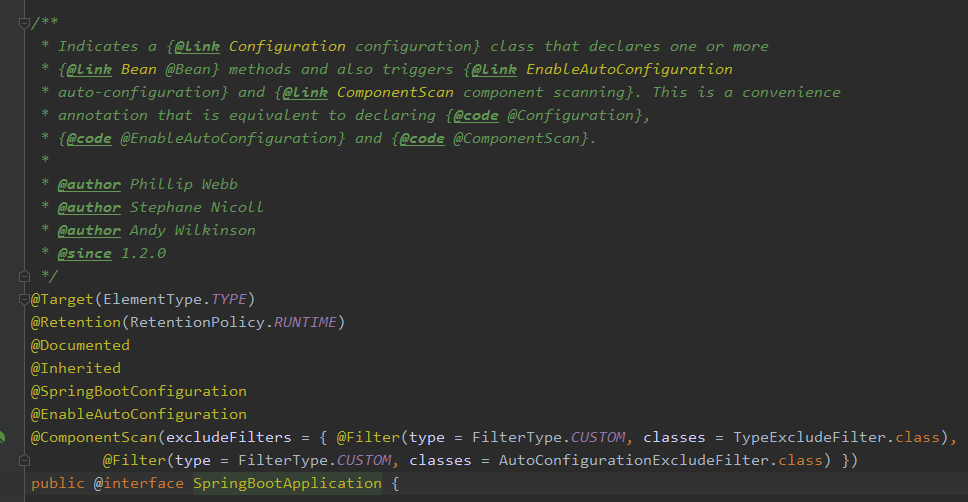
Task: Click the green gutter icon beside @ComponentScan
Action: tap(3, 437)
